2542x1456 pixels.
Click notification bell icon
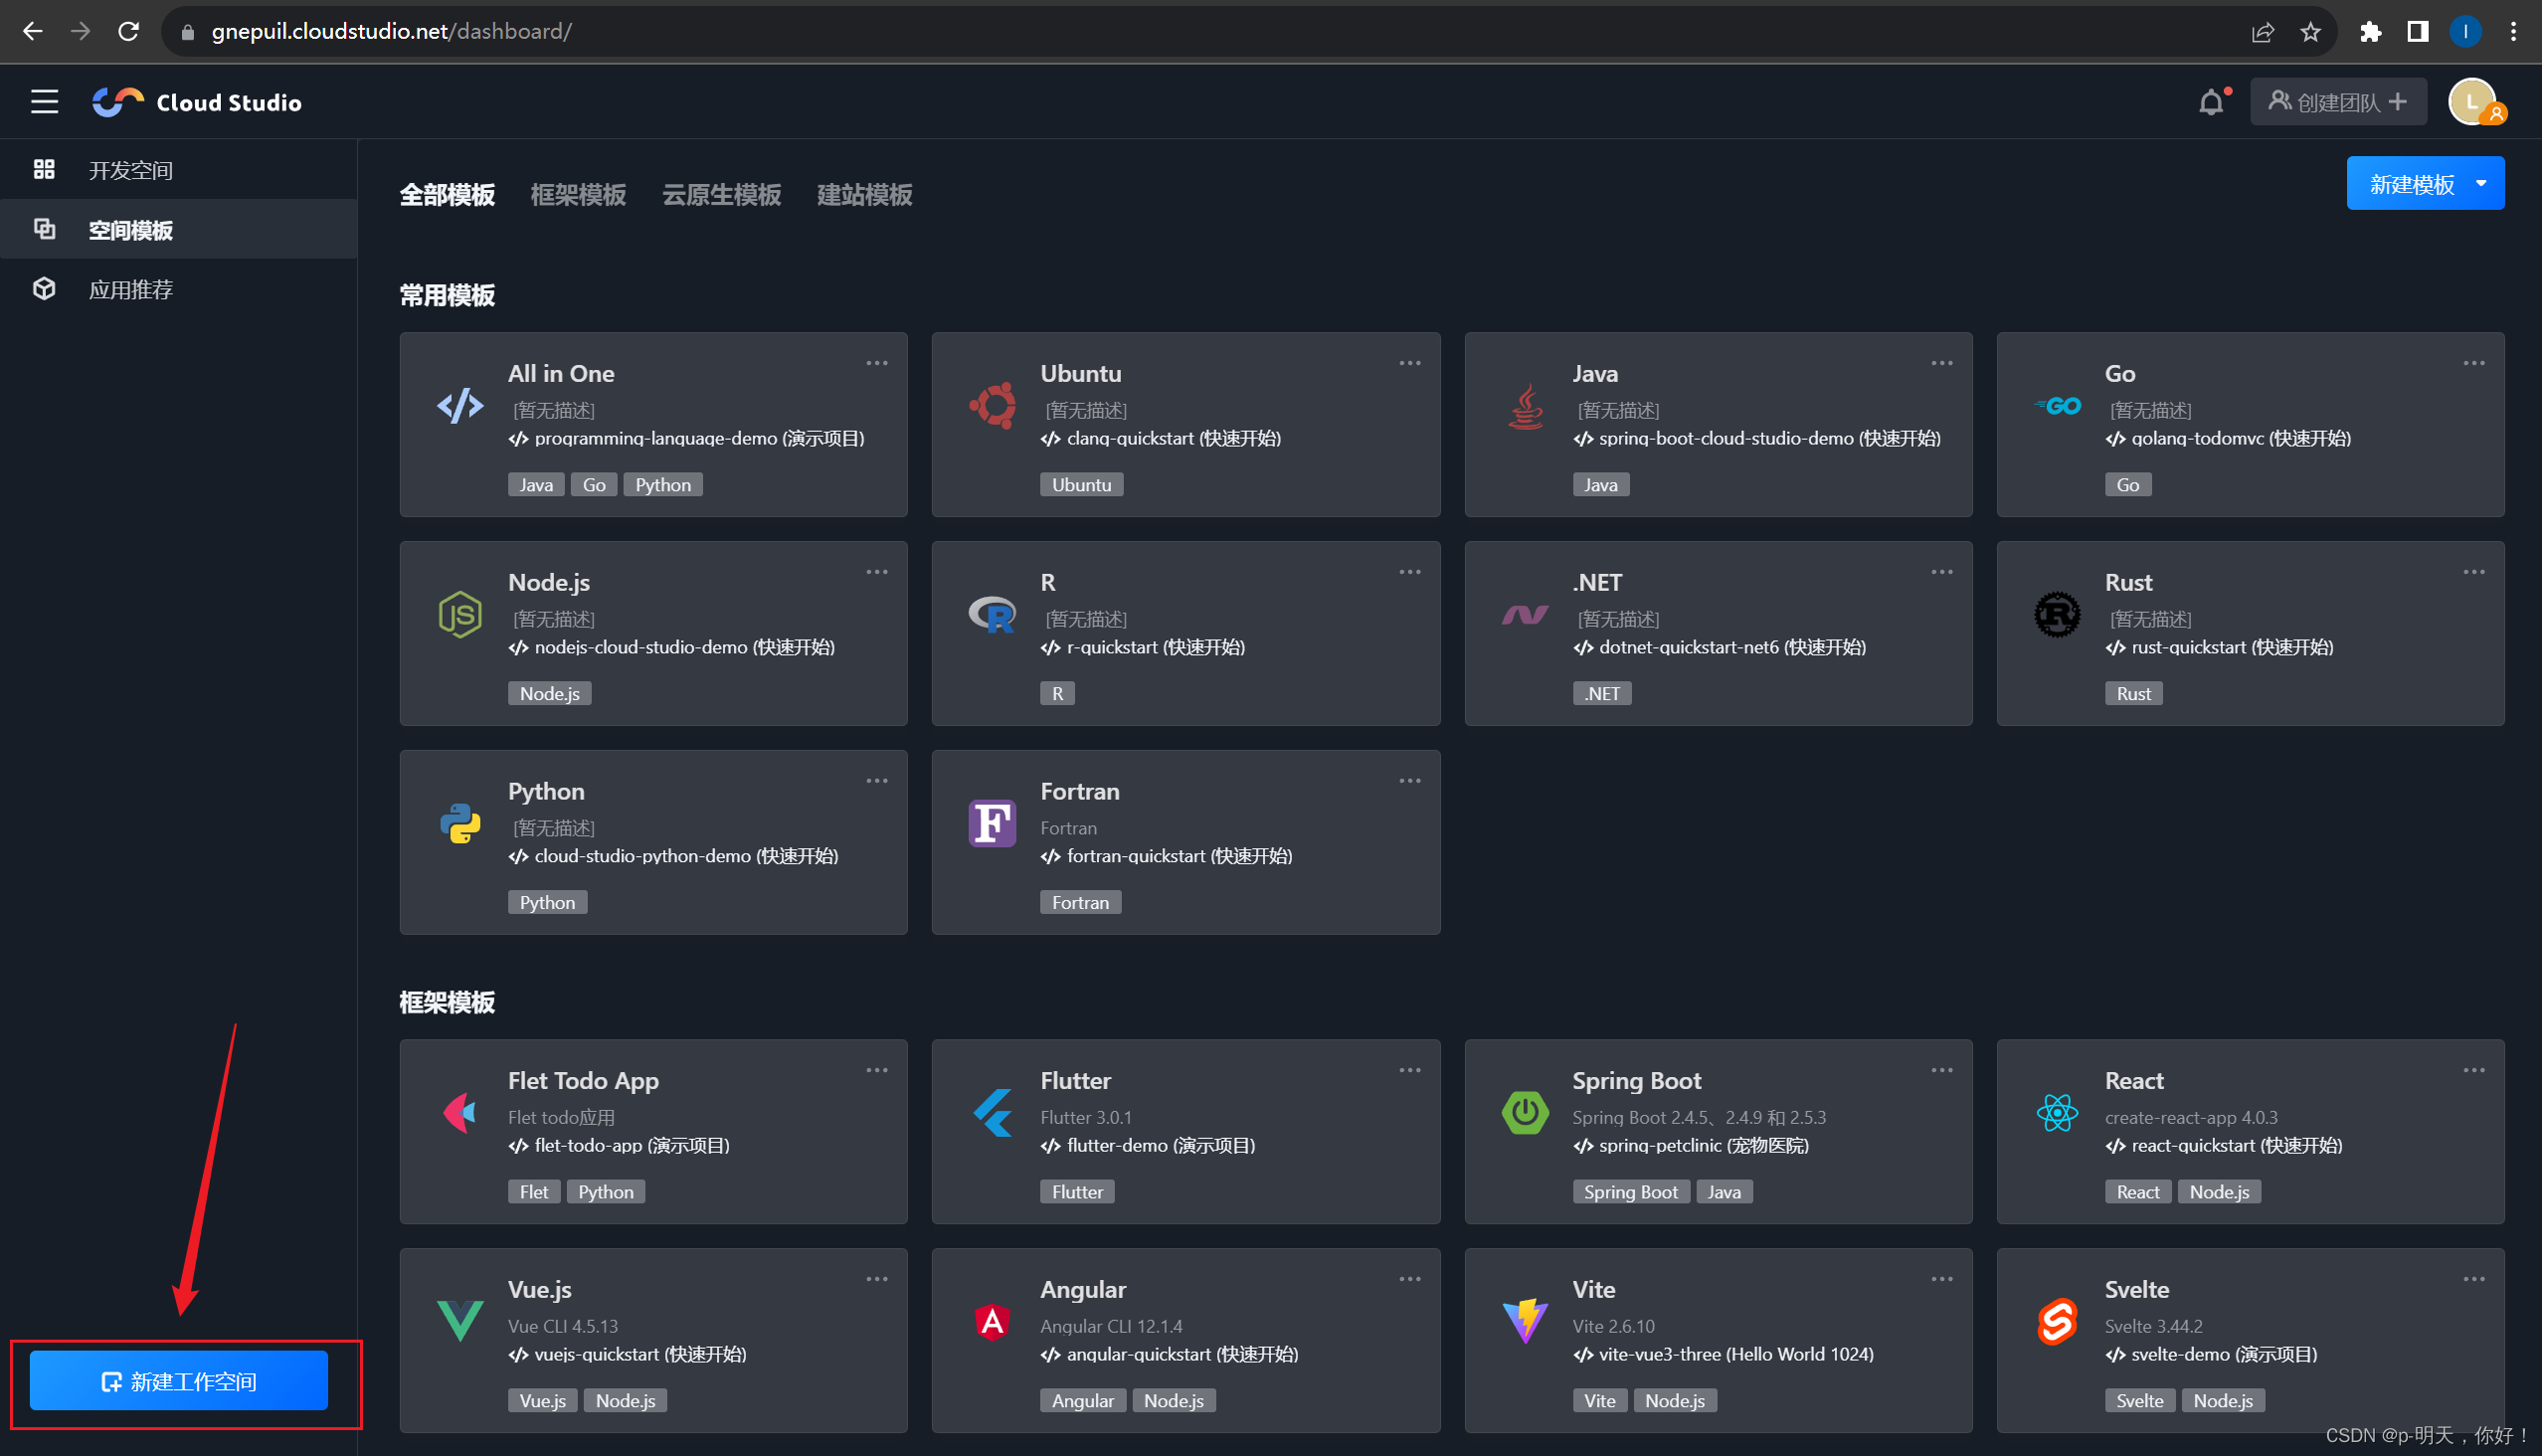(2210, 101)
